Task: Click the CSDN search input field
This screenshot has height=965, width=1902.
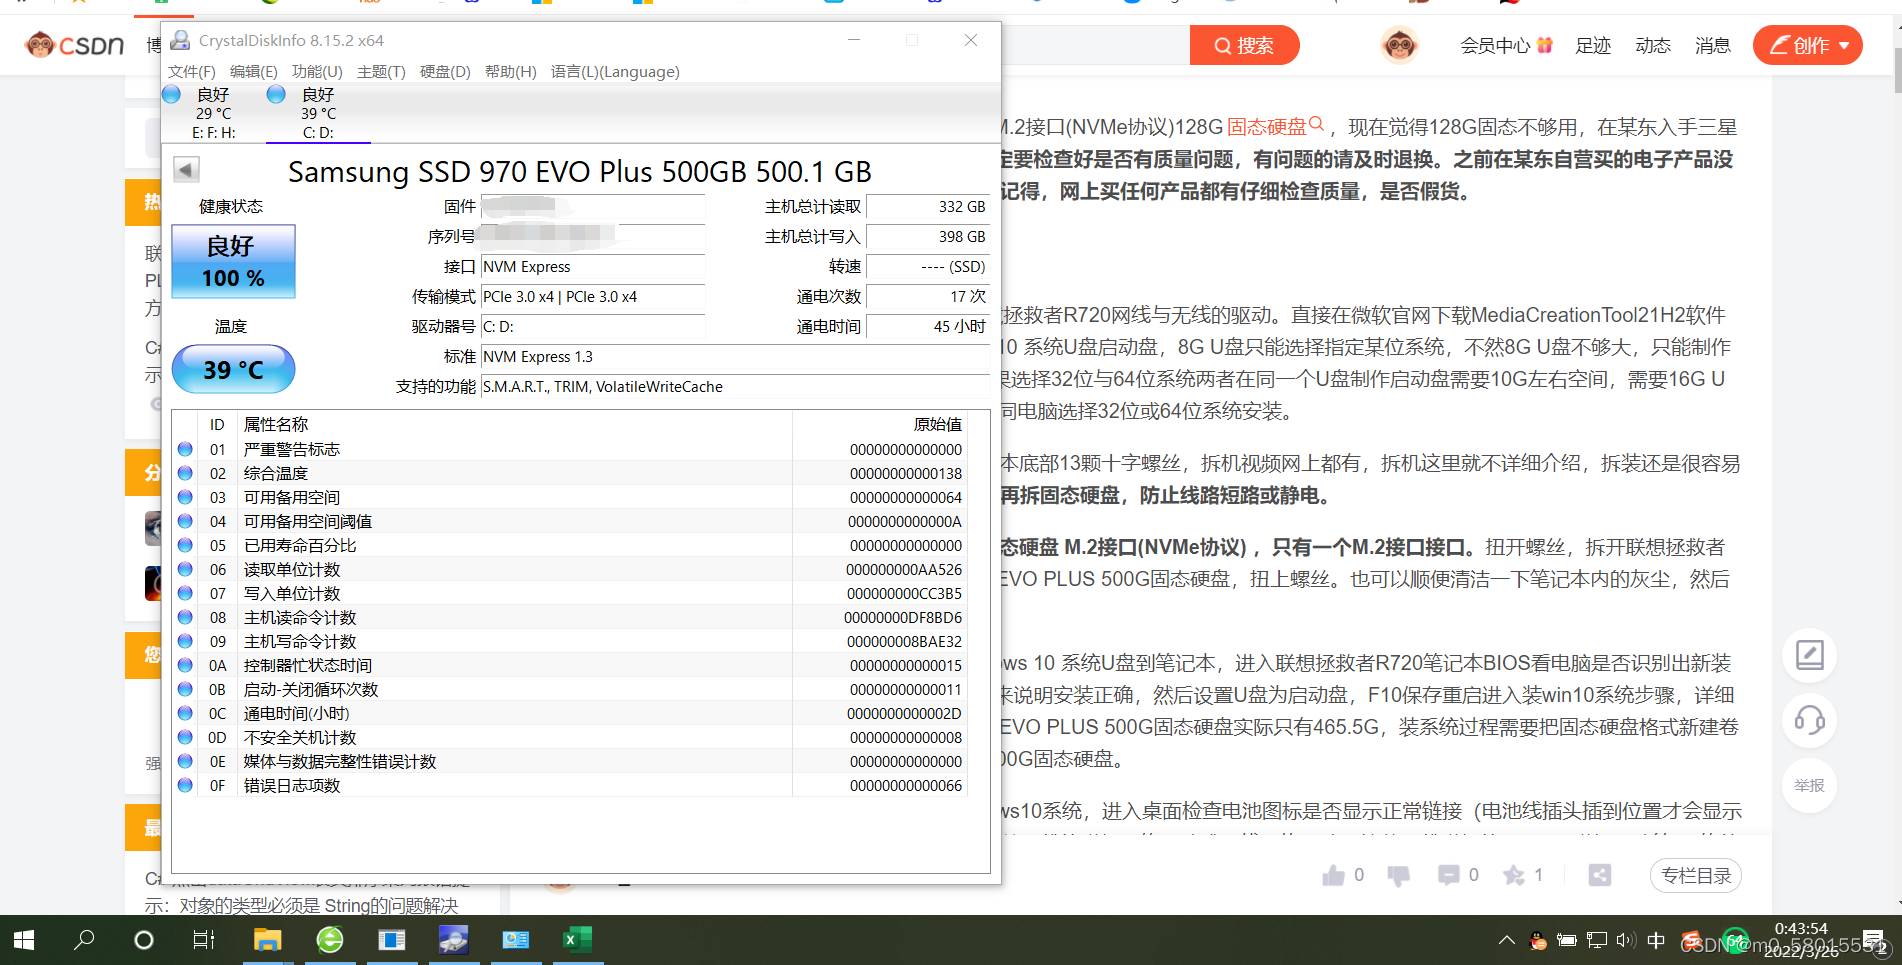Action: (x=1095, y=45)
